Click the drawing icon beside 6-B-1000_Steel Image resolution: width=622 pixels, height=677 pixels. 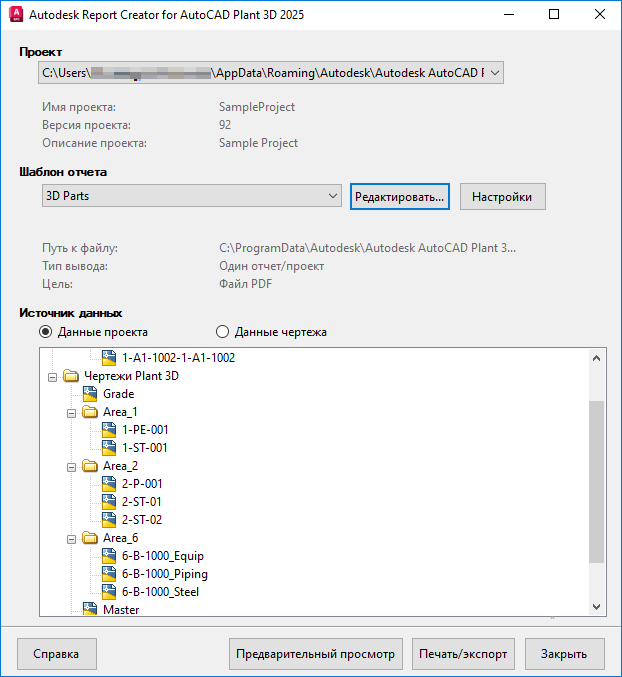pyautogui.click(x=109, y=592)
